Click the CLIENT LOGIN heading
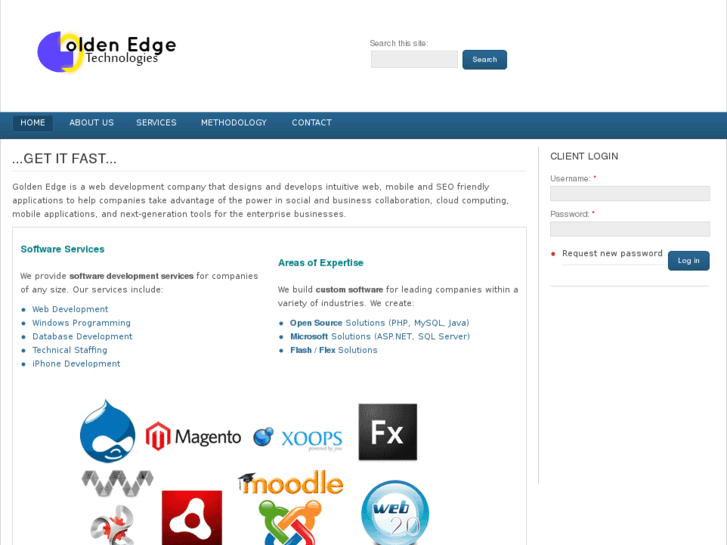The image size is (727, 545). [x=584, y=156]
